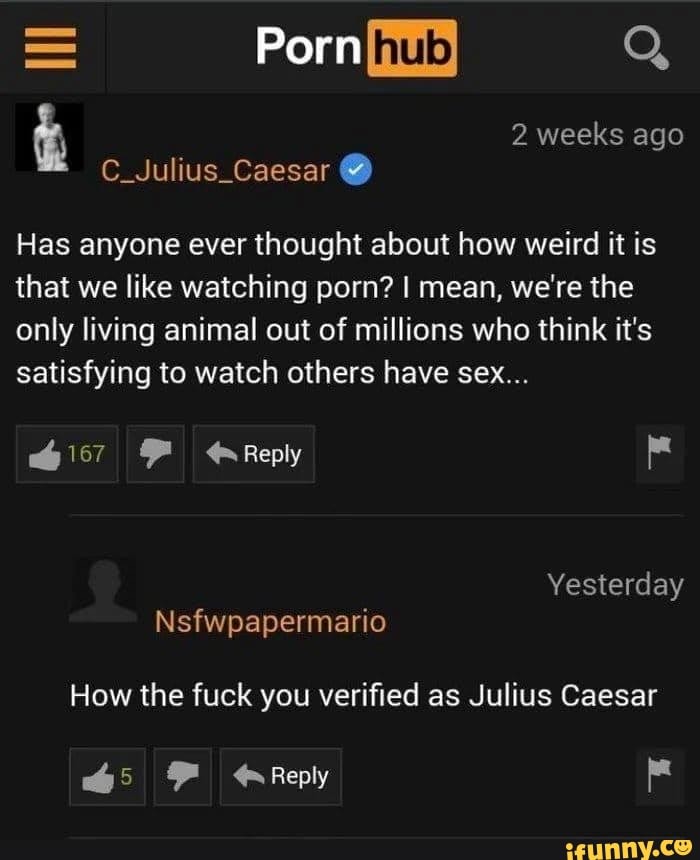700x860 pixels.
Task: Click the '2 weeks ago' timestamp
Action: point(597,135)
